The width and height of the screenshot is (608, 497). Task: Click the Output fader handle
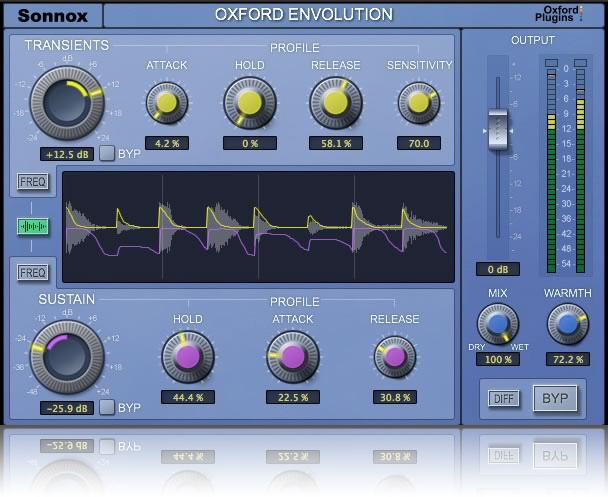click(x=497, y=131)
